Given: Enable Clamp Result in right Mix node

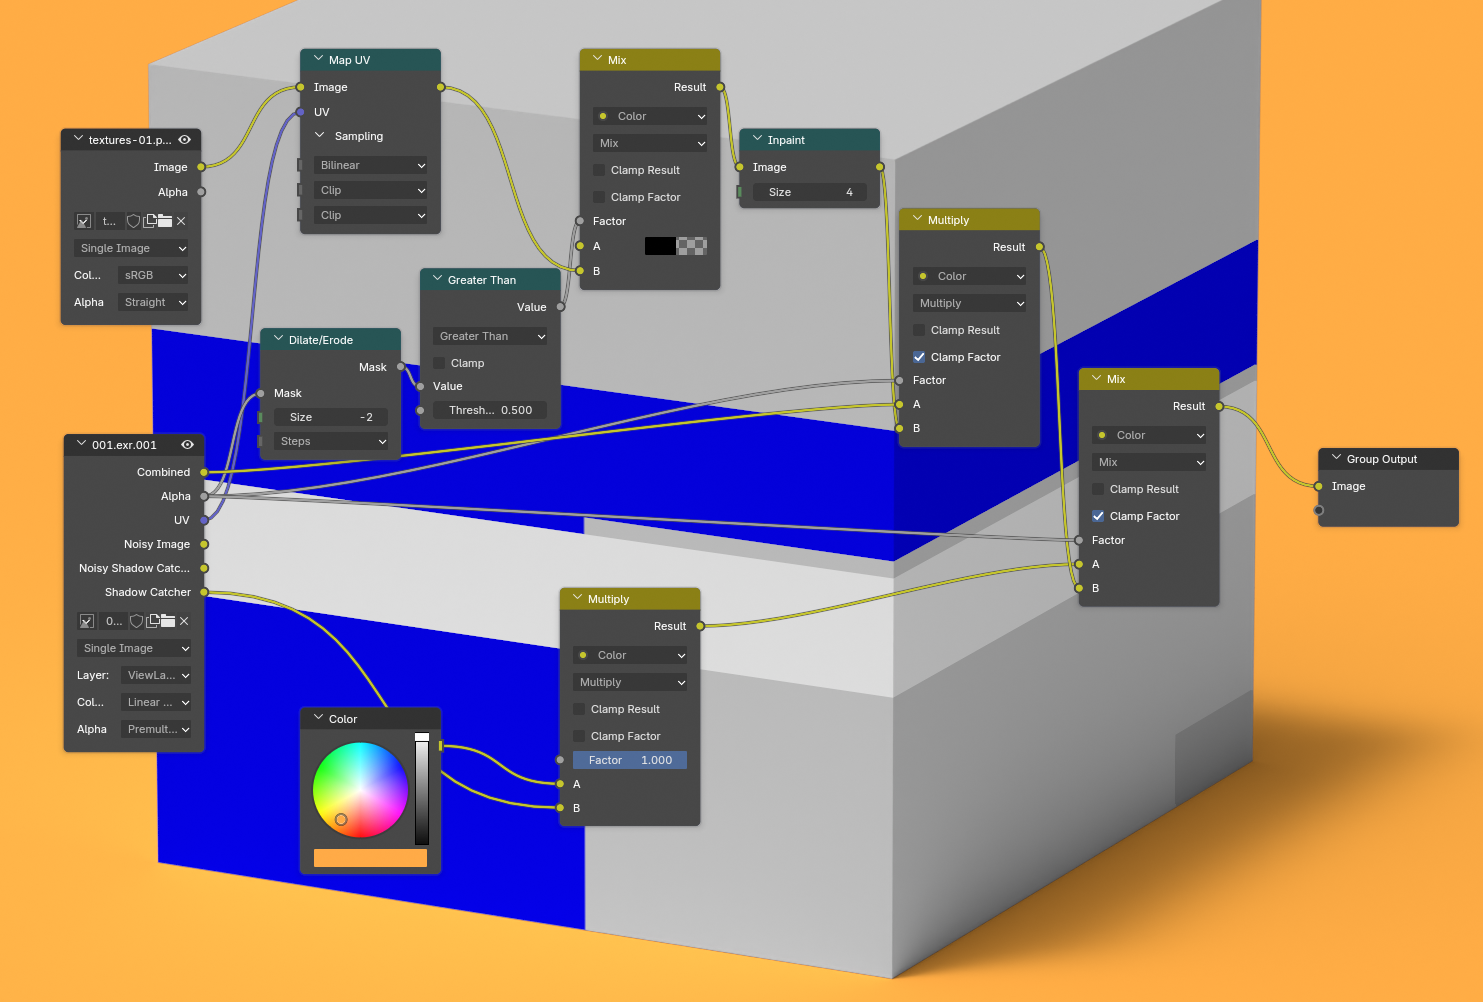Looking at the screenshot, I should click(1098, 489).
